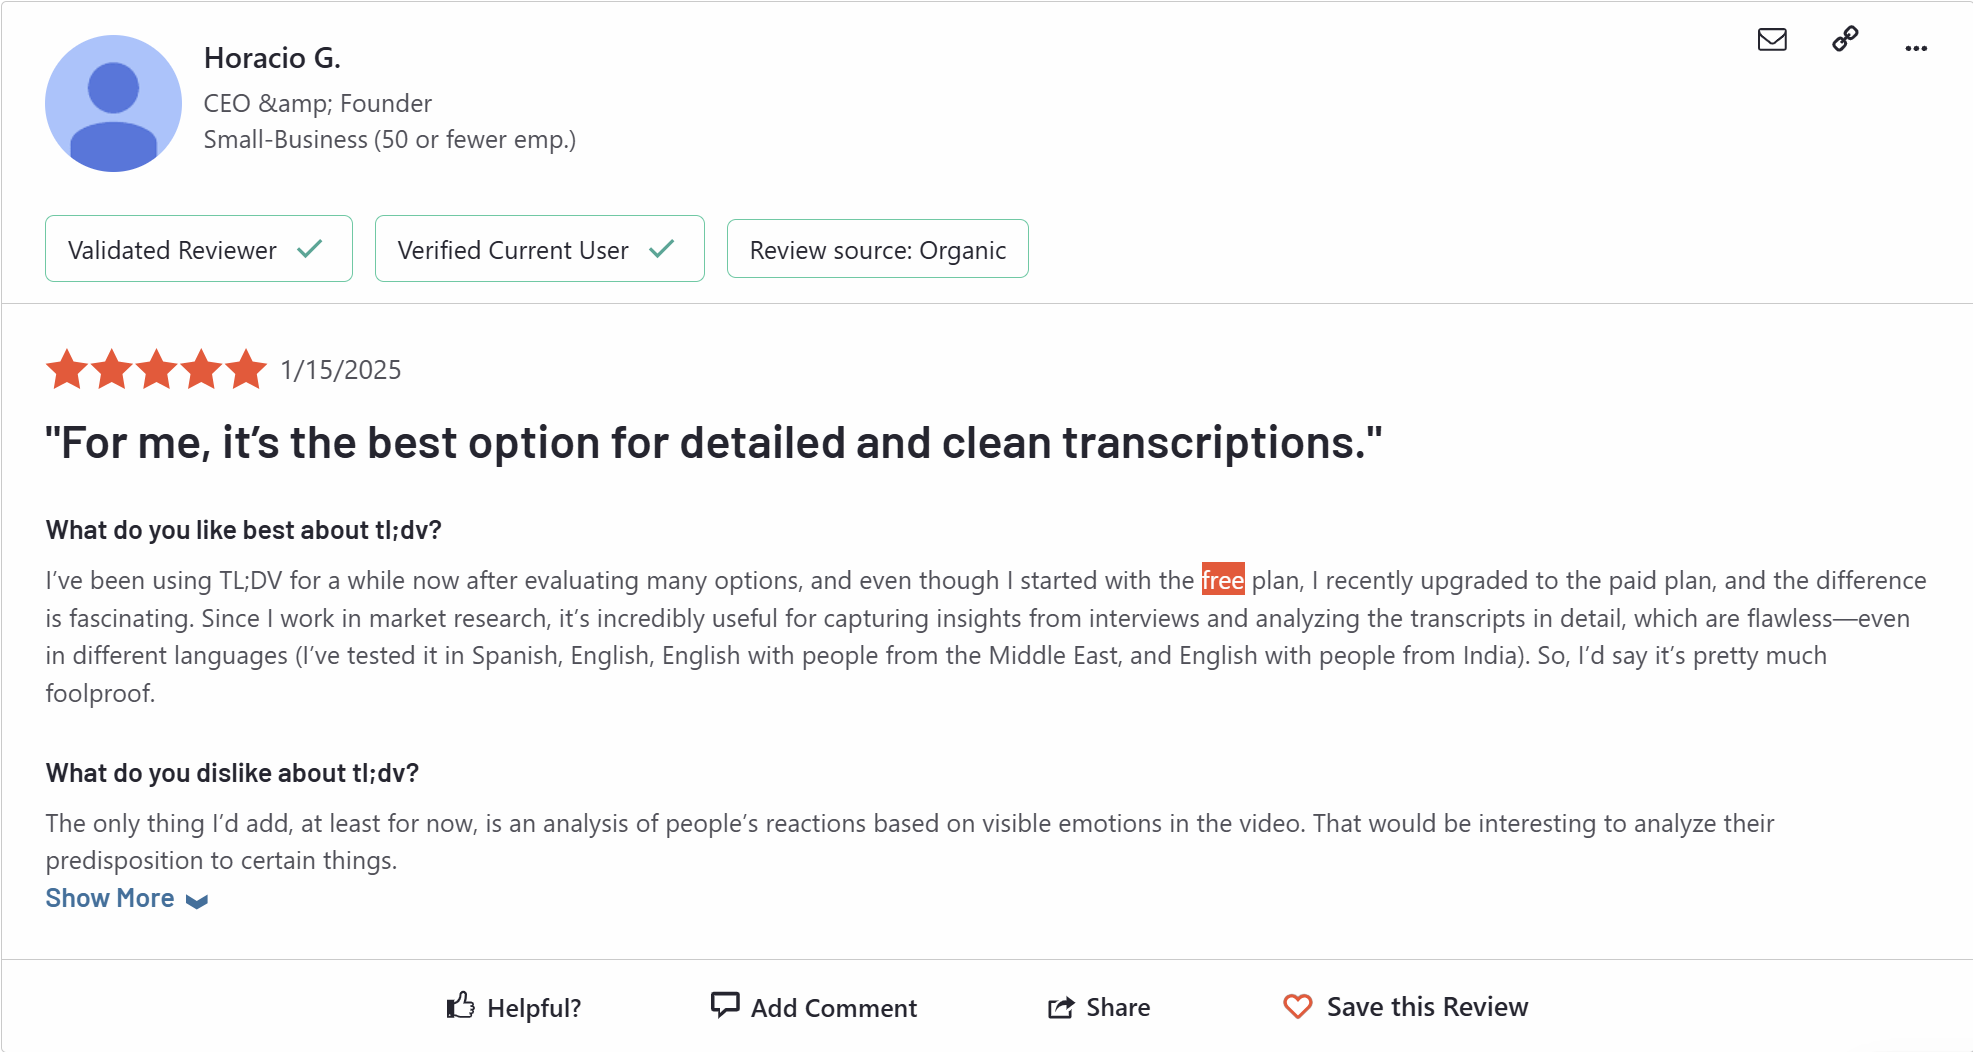Screen dimensions: 1973x1052
Task: Click the first orange rating star
Action: pyautogui.click(x=67, y=369)
